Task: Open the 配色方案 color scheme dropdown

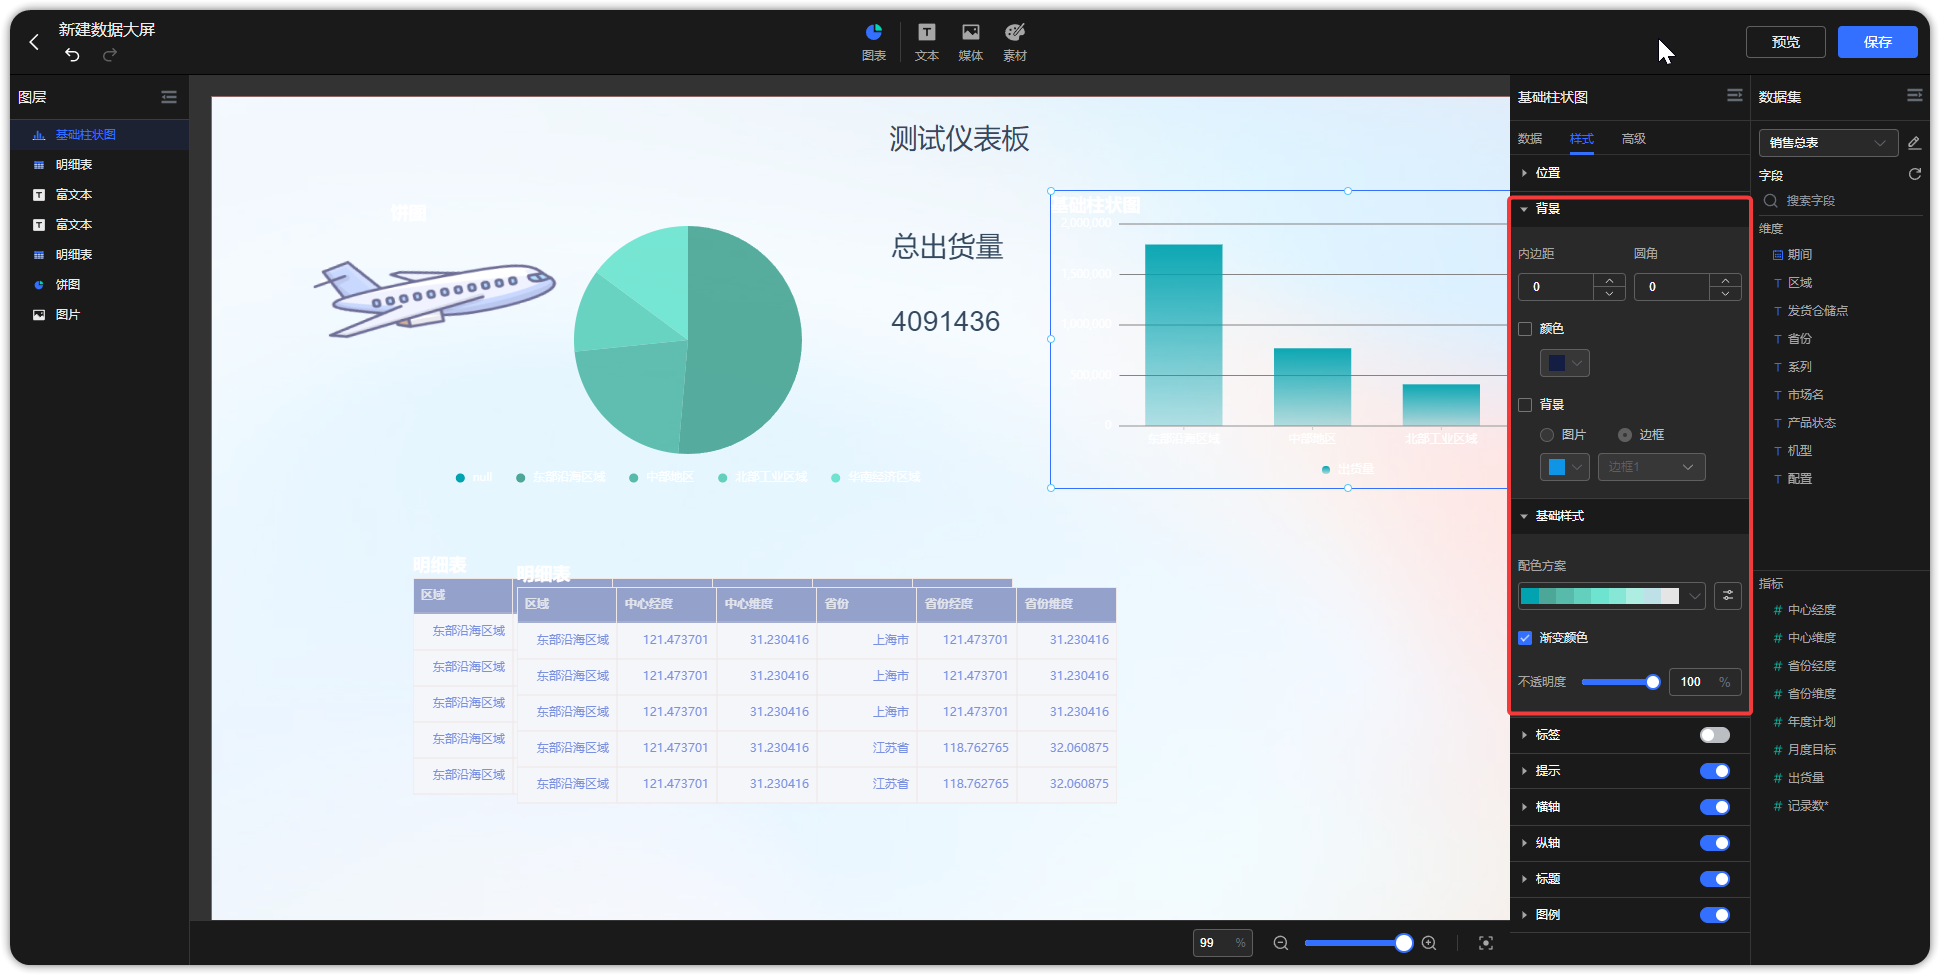Action: click(1695, 596)
